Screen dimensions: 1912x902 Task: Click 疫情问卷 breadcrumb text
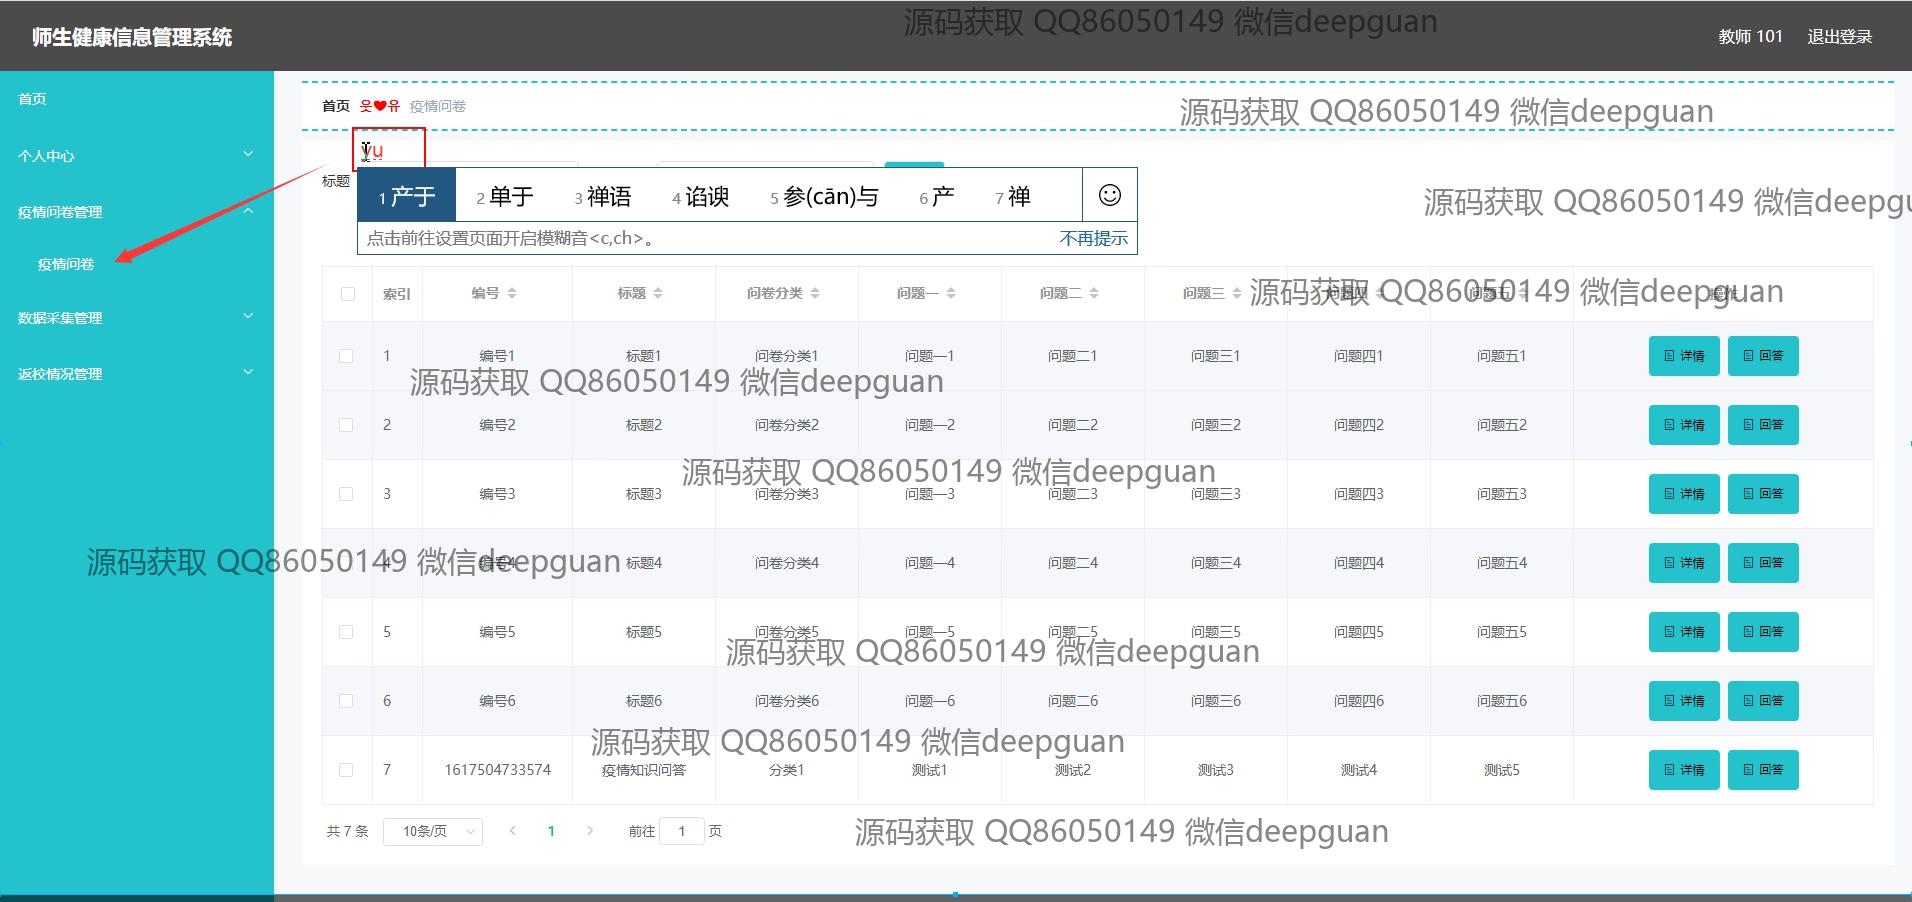coord(438,106)
